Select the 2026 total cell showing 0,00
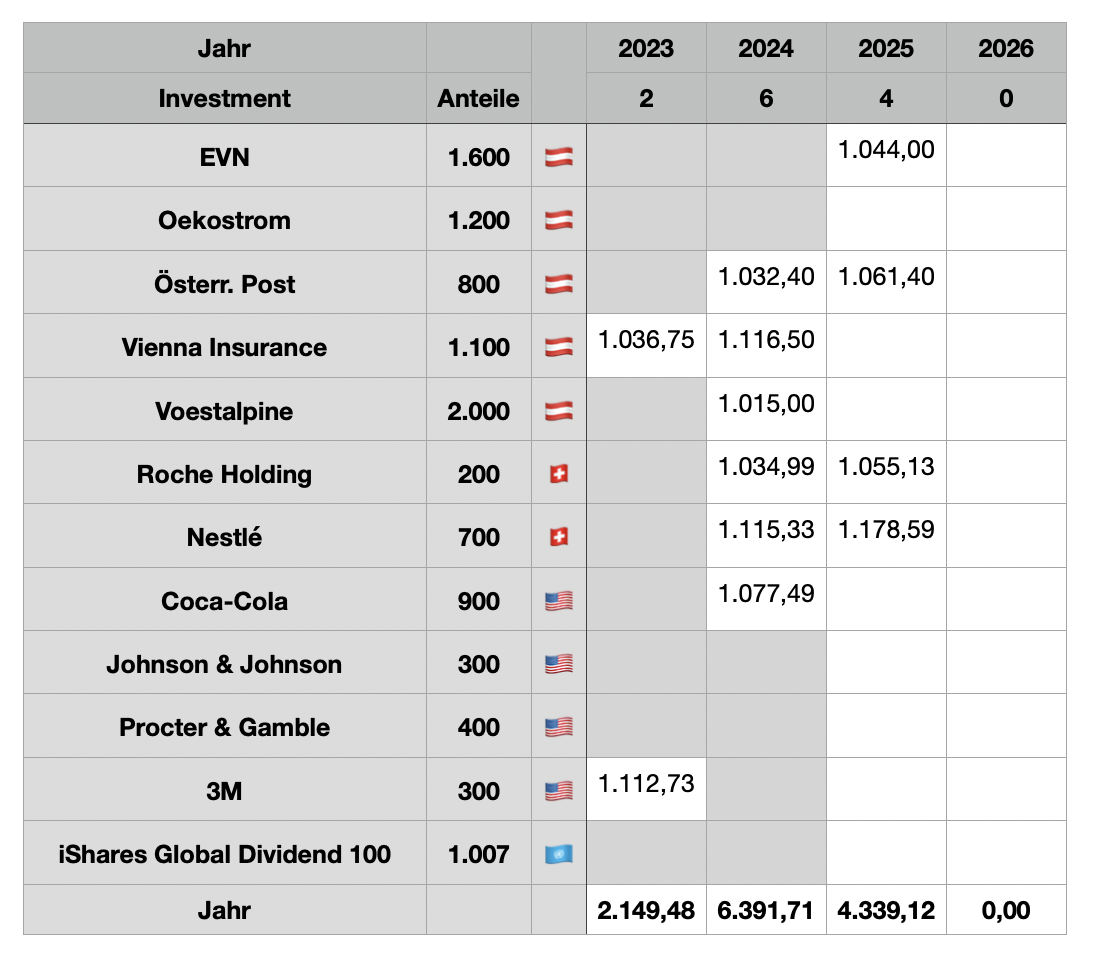 (1006, 910)
